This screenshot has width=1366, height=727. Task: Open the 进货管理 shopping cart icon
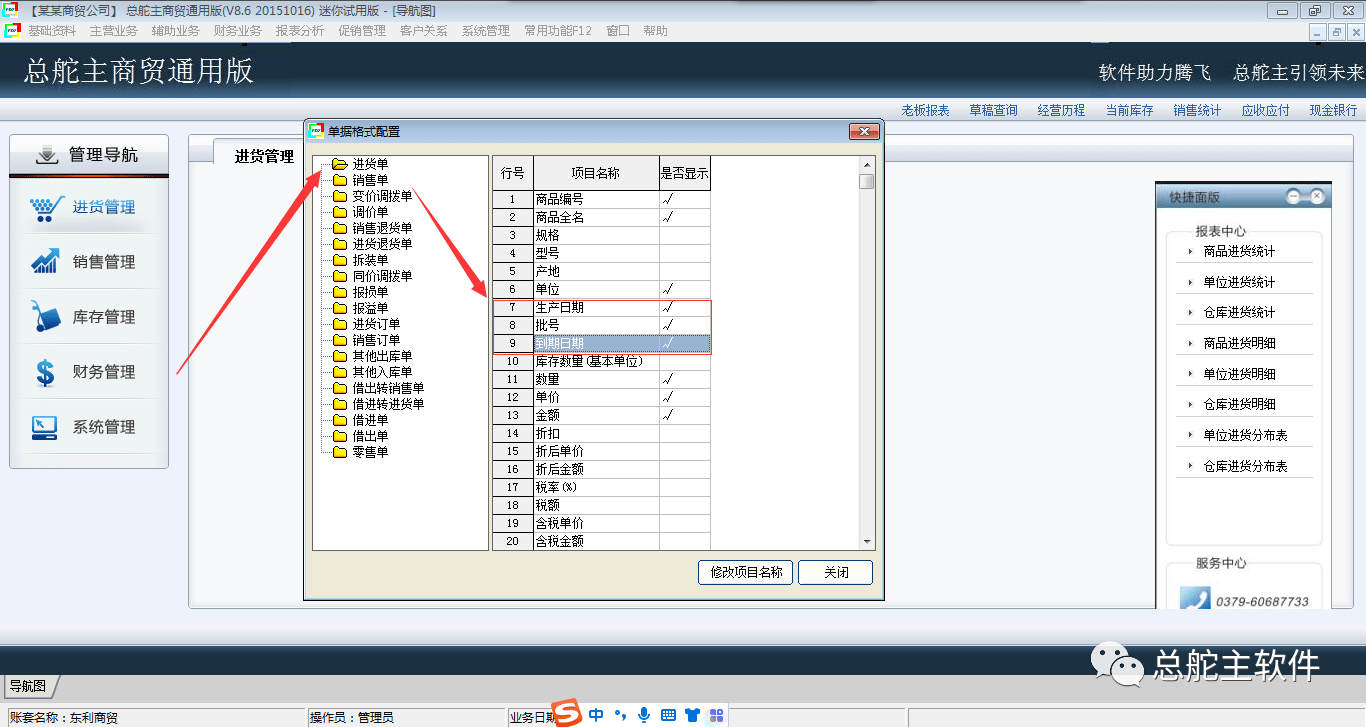click(x=46, y=208)
